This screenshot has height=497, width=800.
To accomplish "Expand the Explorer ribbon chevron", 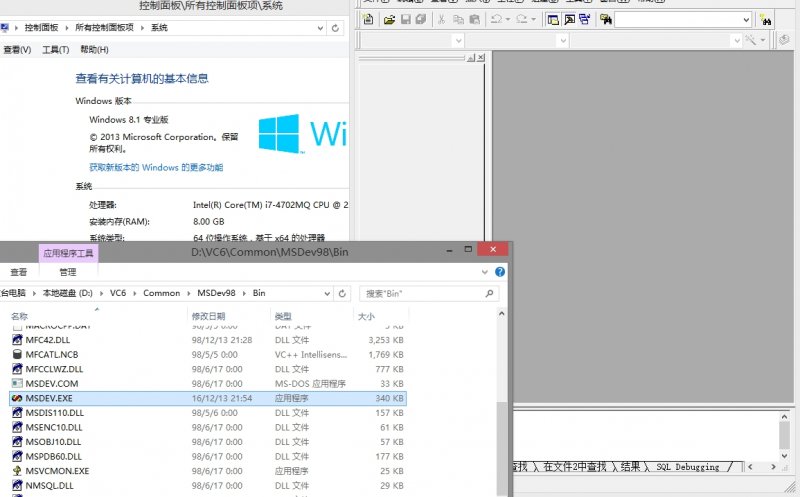I will [x=485, y=272].
